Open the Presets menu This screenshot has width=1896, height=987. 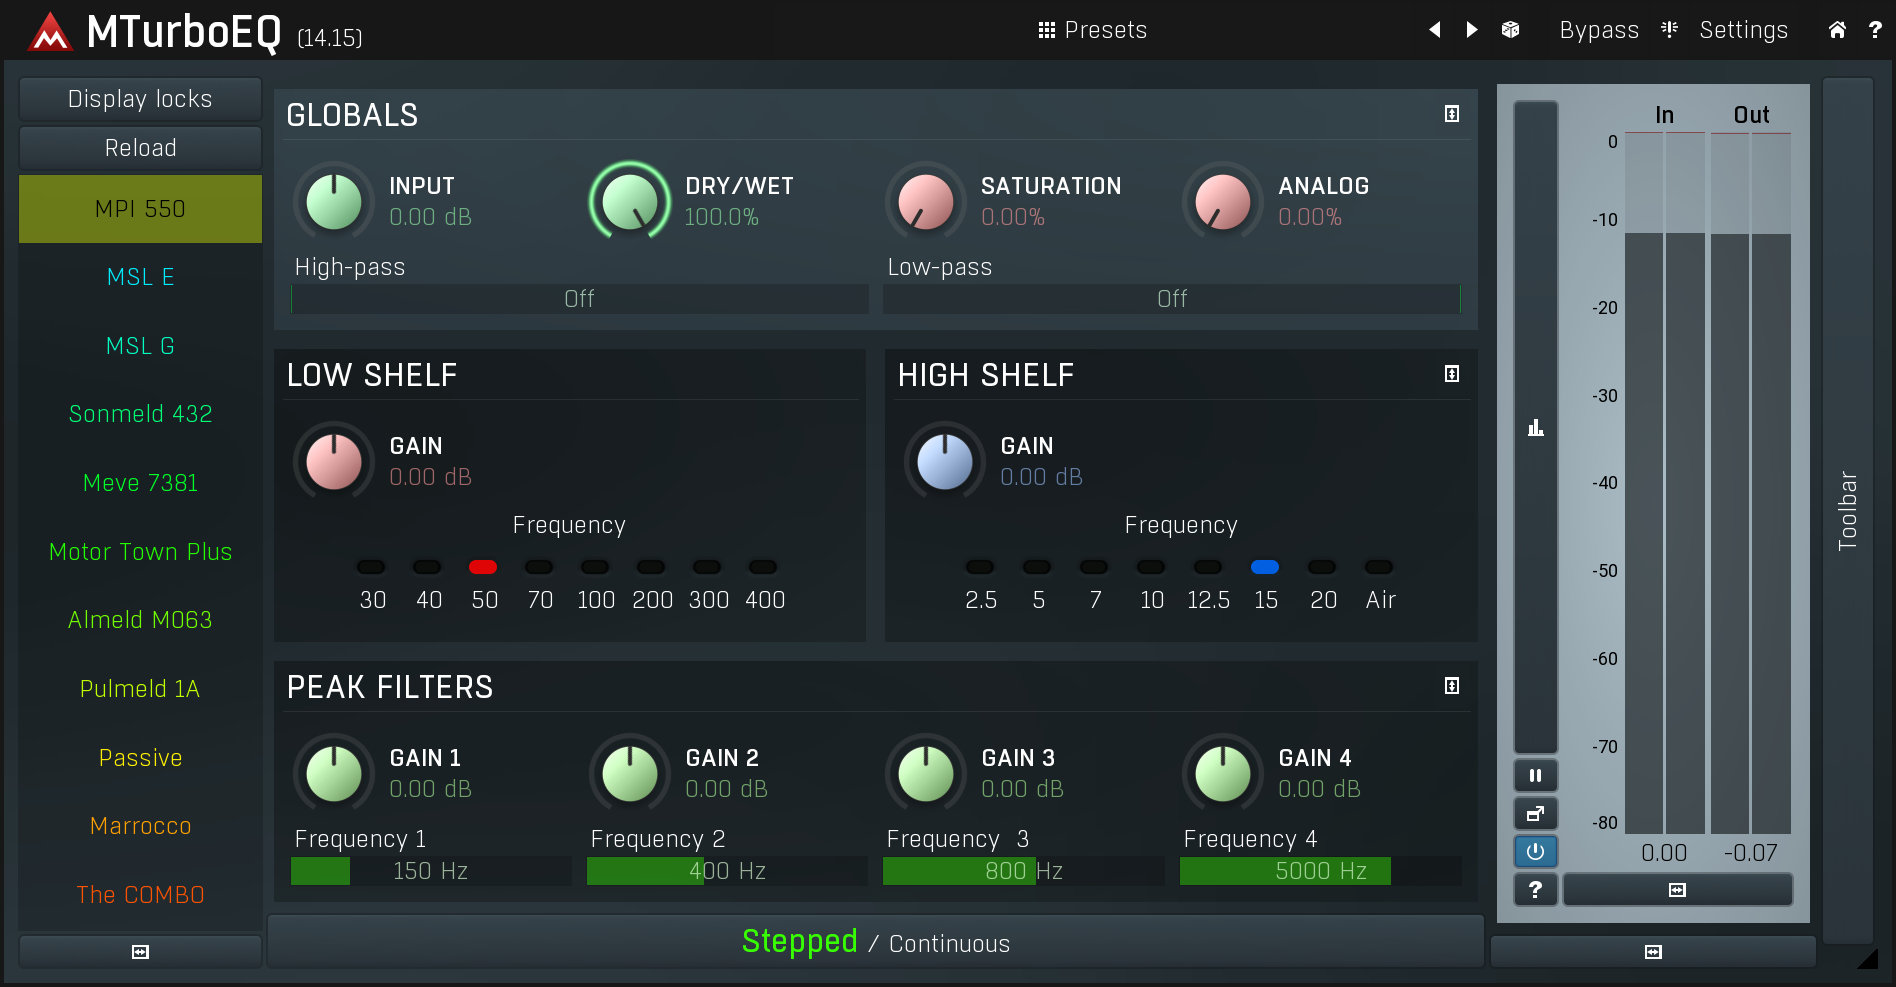point(1092,30)
